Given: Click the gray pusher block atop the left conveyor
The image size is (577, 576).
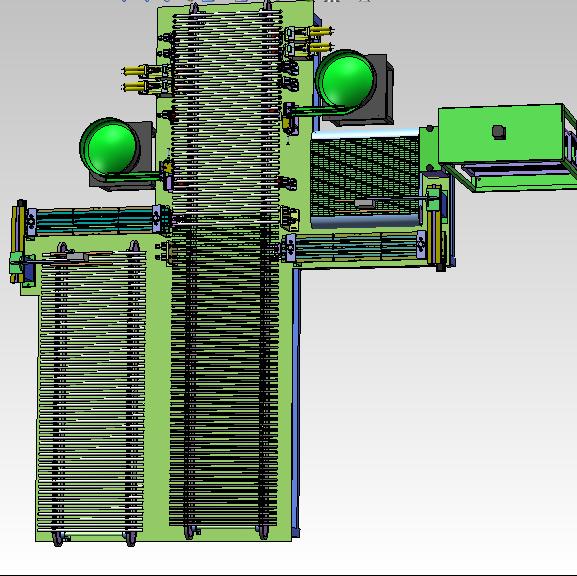Looking at the screenshot, I should [x=76, y=257].
